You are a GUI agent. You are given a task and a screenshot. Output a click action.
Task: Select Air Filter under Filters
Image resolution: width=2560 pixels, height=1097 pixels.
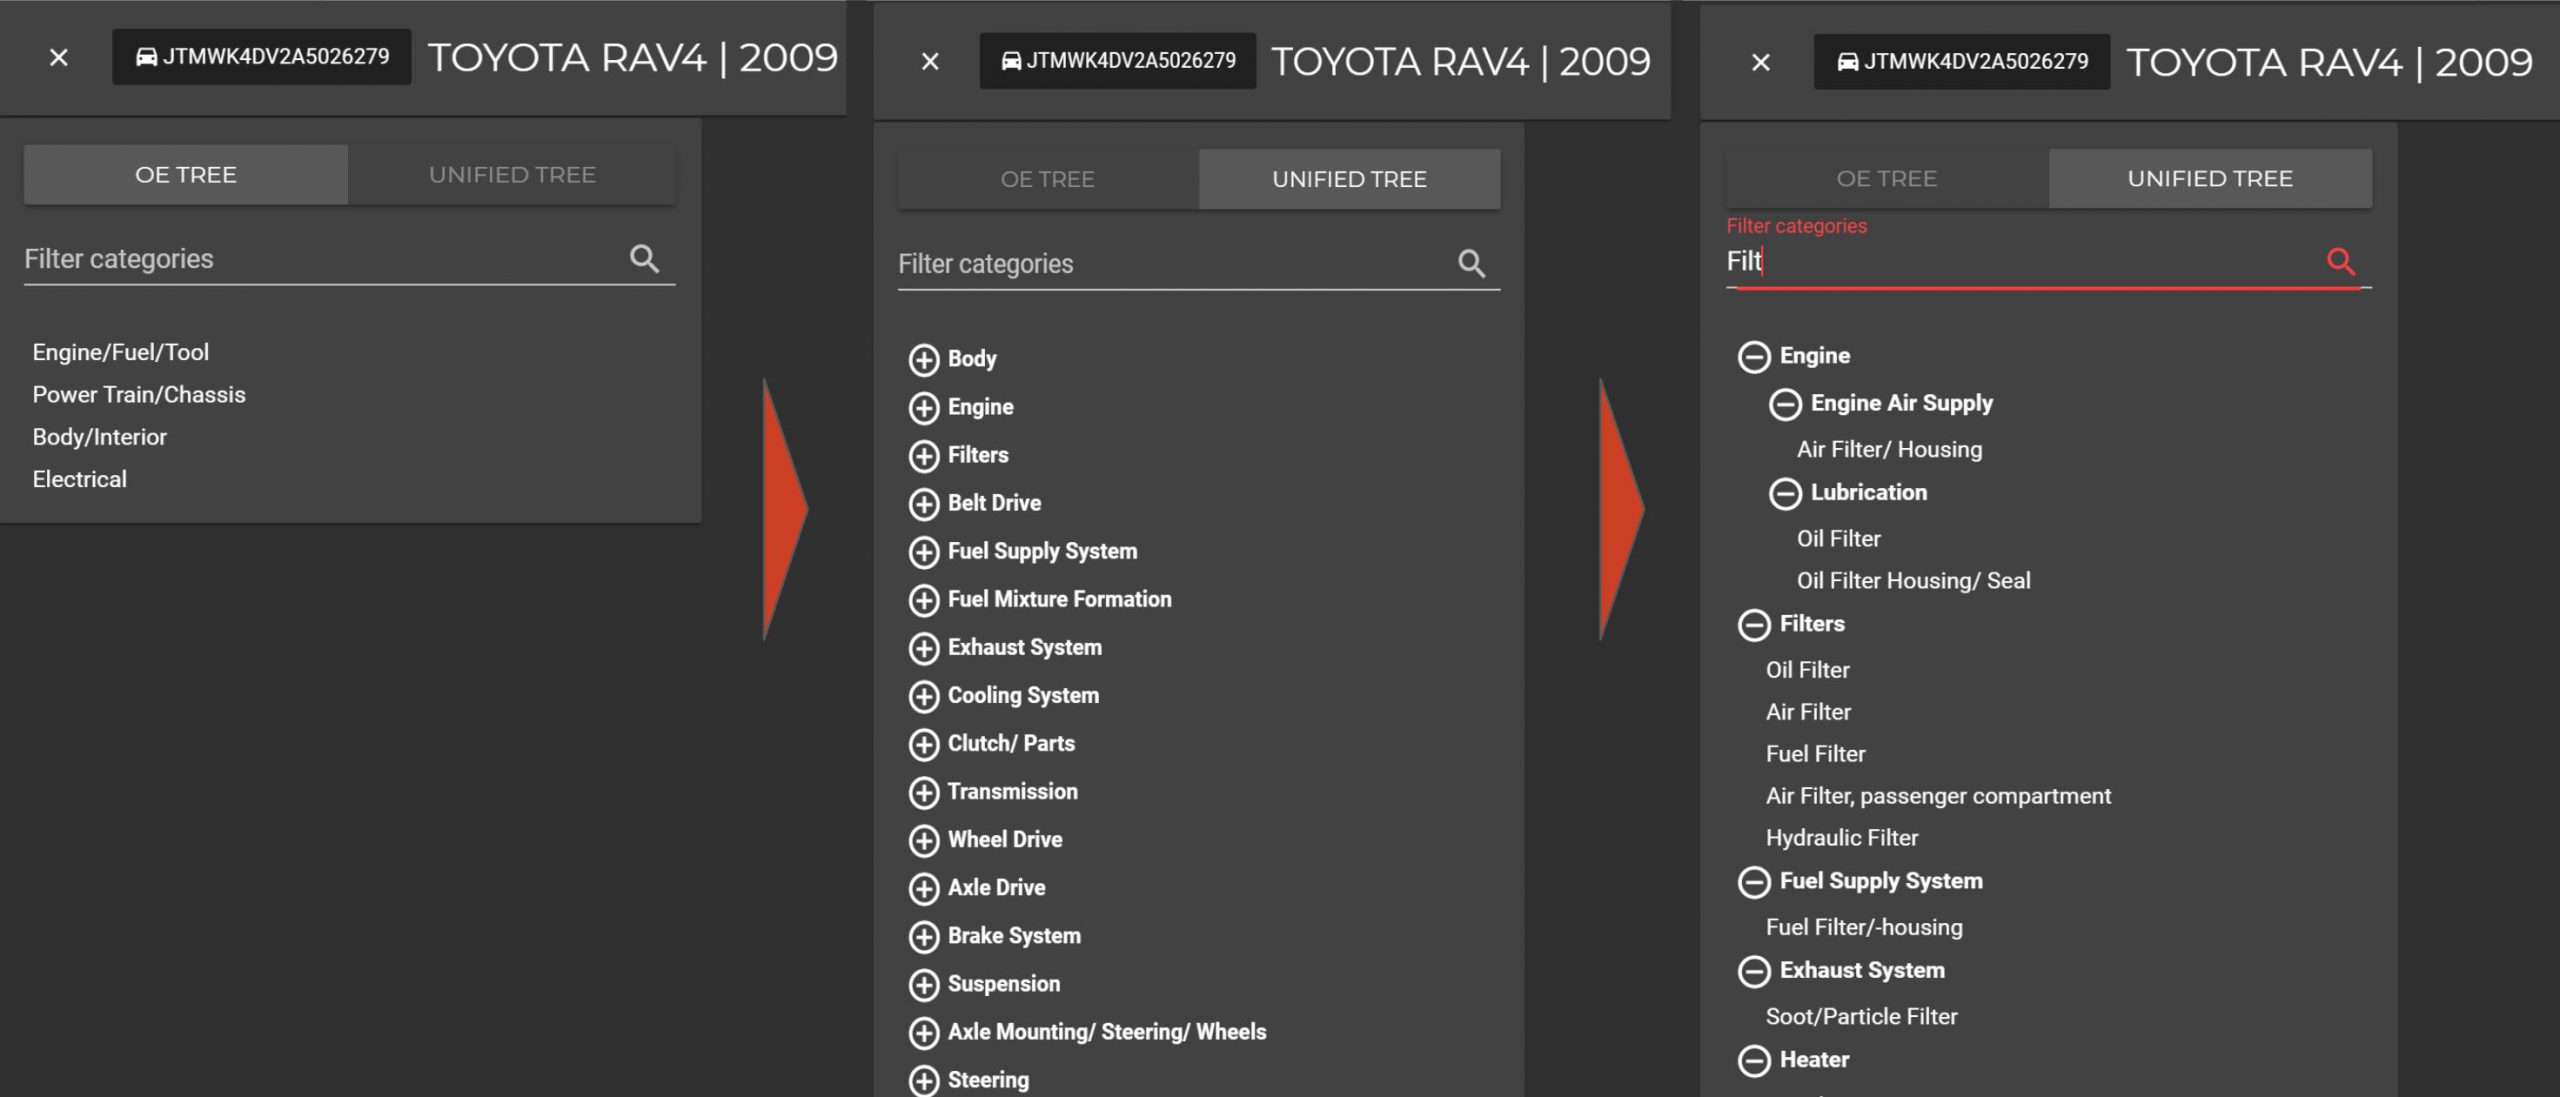click(x=1808, y=712)
